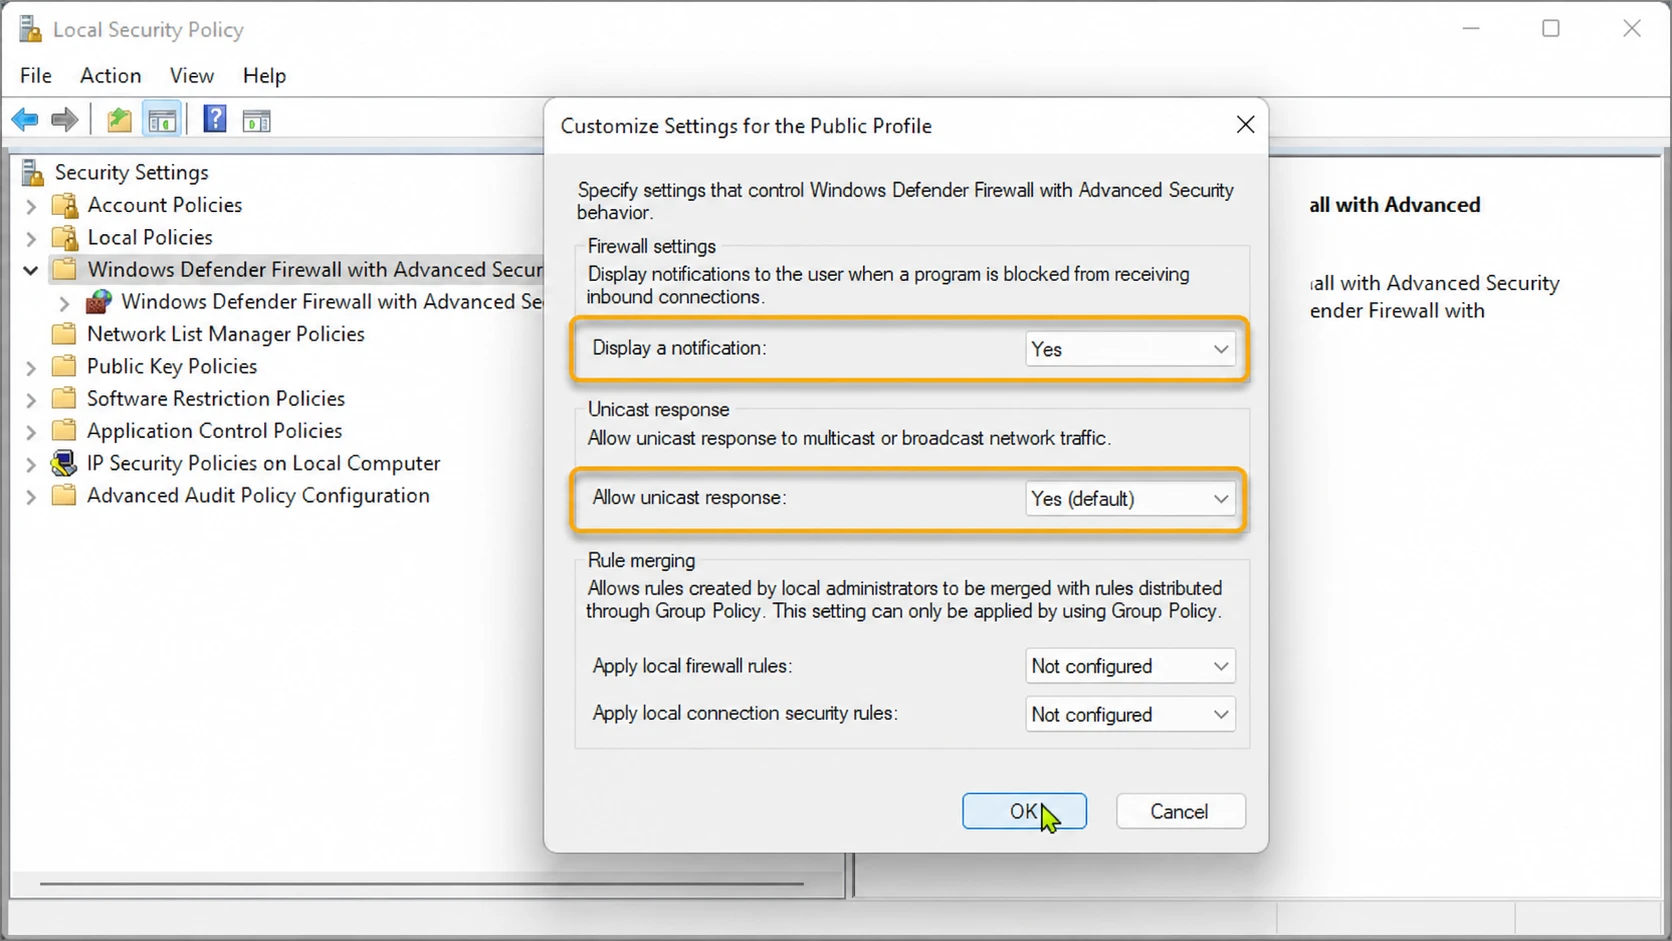Open the Help menu
The image size is (1672, 941).
tap(264, 75)
